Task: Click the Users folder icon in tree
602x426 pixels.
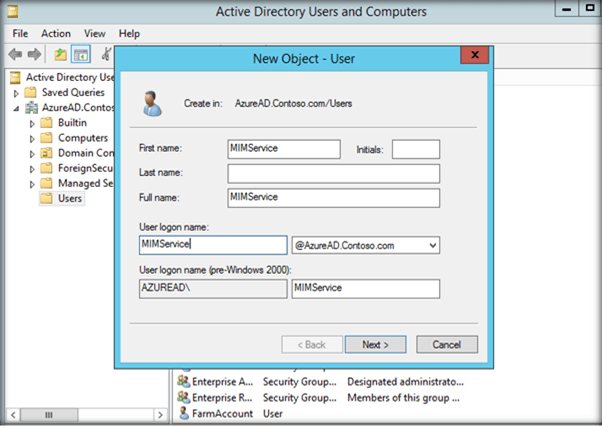Action: click(x=46, y=198)
